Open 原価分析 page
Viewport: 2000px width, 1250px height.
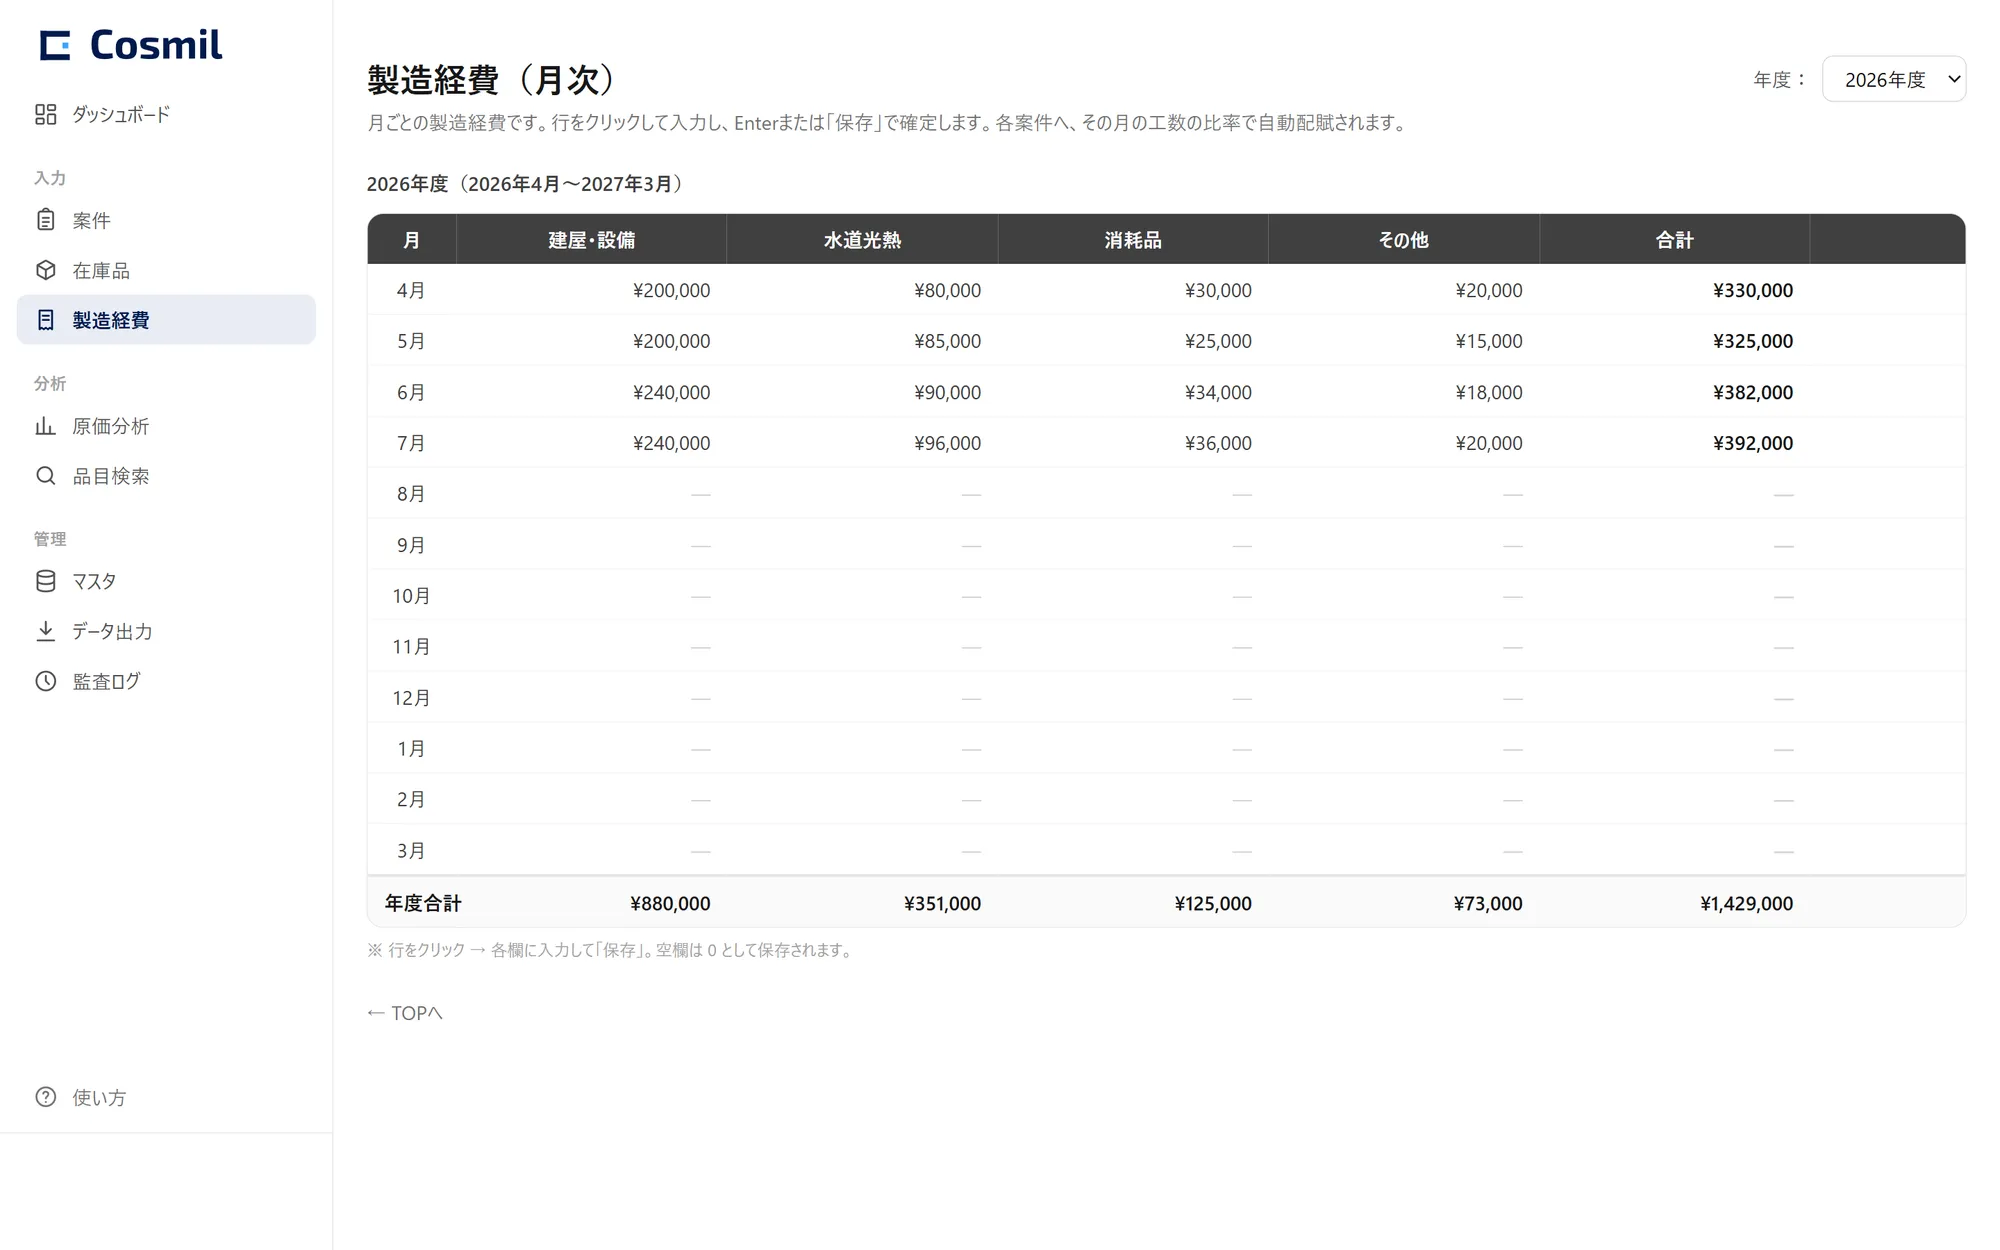[166, 426]
